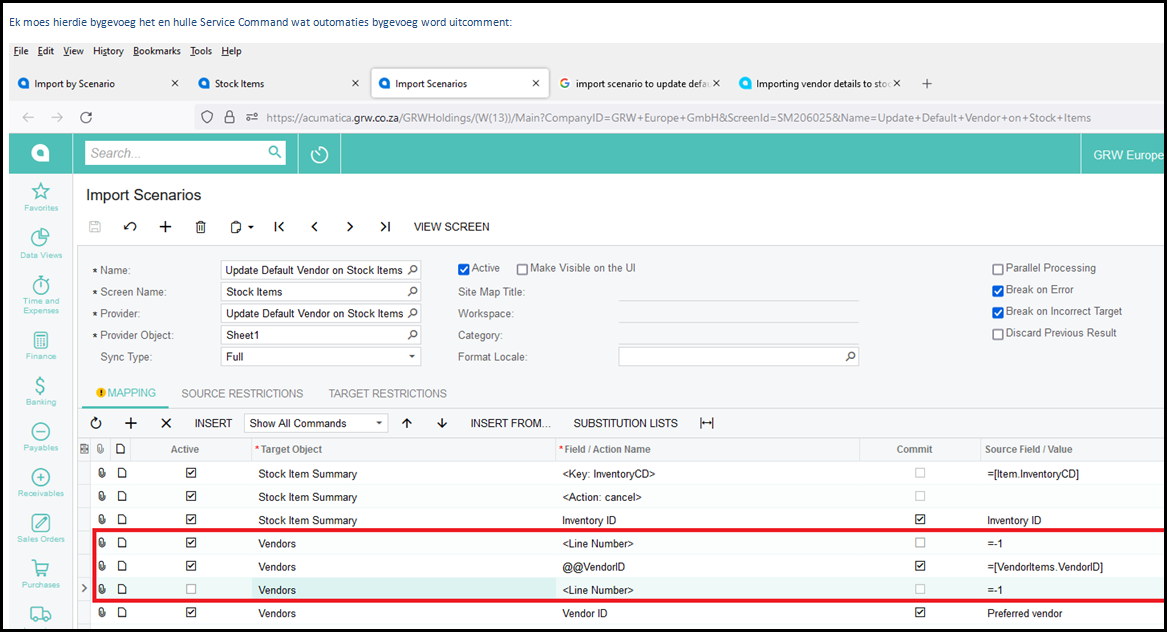Click the delete trash can icon
The width and height of the screenshot is (1167, 632).
[x=200, y=227]
